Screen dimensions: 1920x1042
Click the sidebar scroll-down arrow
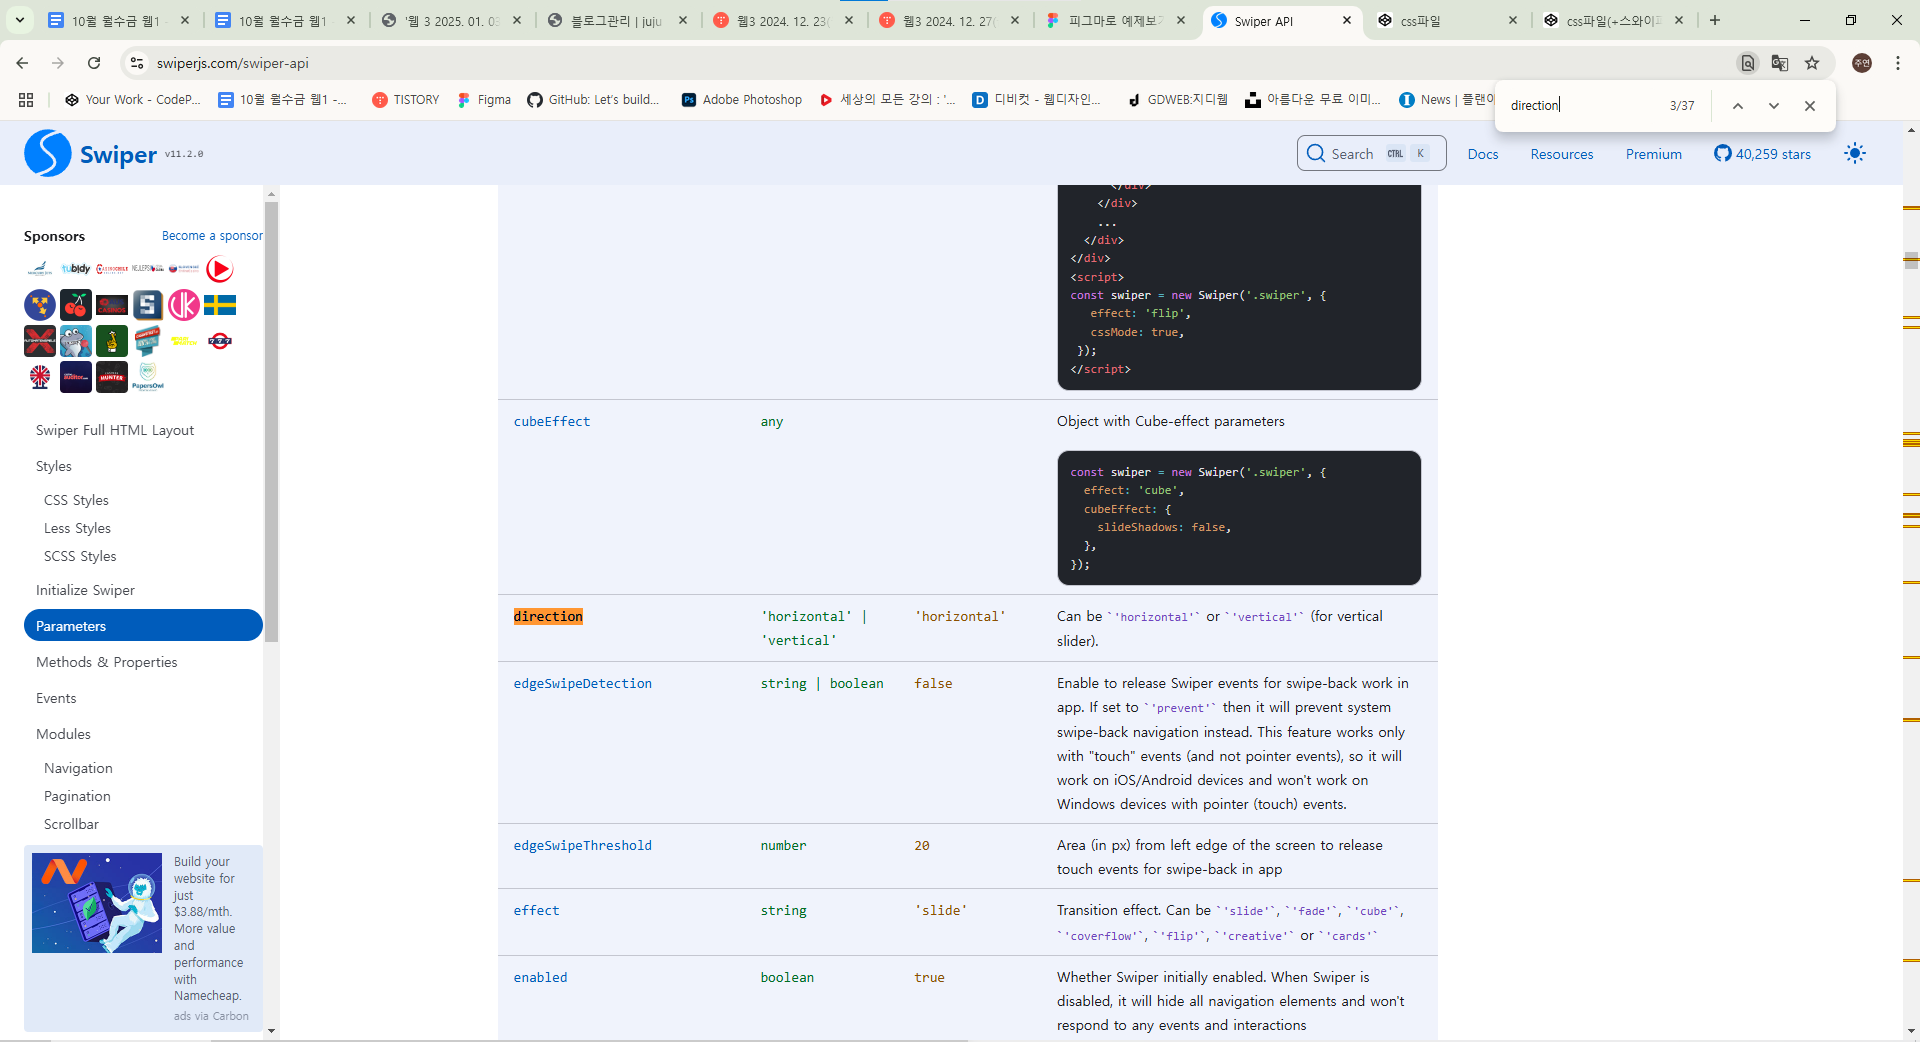(271, 1031)
